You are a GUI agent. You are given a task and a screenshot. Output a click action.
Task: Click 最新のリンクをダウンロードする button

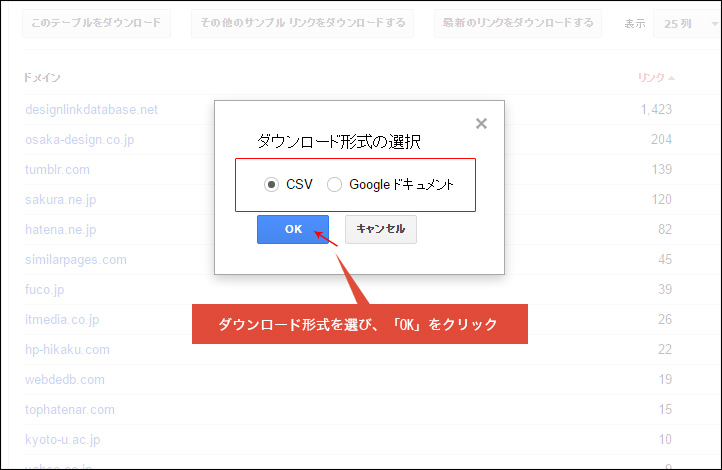518,23
